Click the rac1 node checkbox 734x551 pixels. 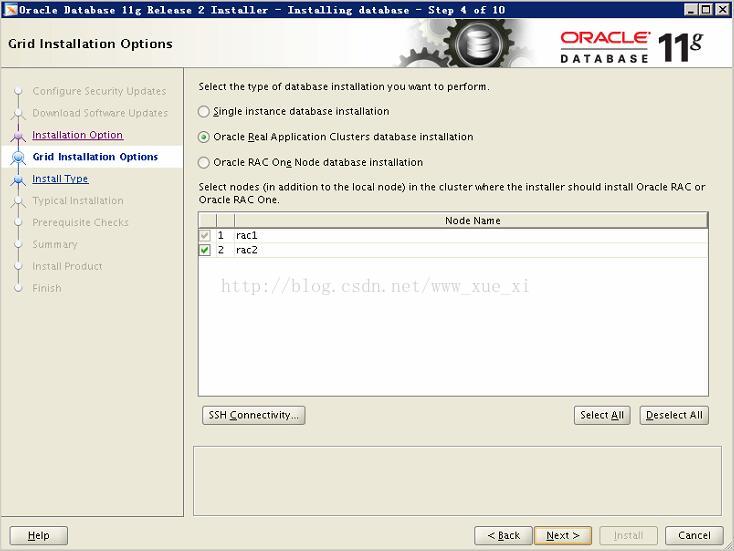205,235
